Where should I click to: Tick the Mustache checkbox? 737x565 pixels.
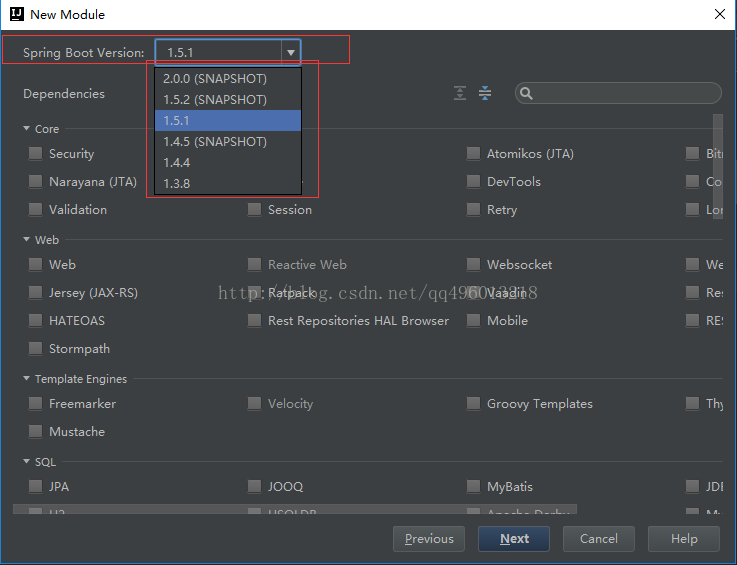(35, 432)
